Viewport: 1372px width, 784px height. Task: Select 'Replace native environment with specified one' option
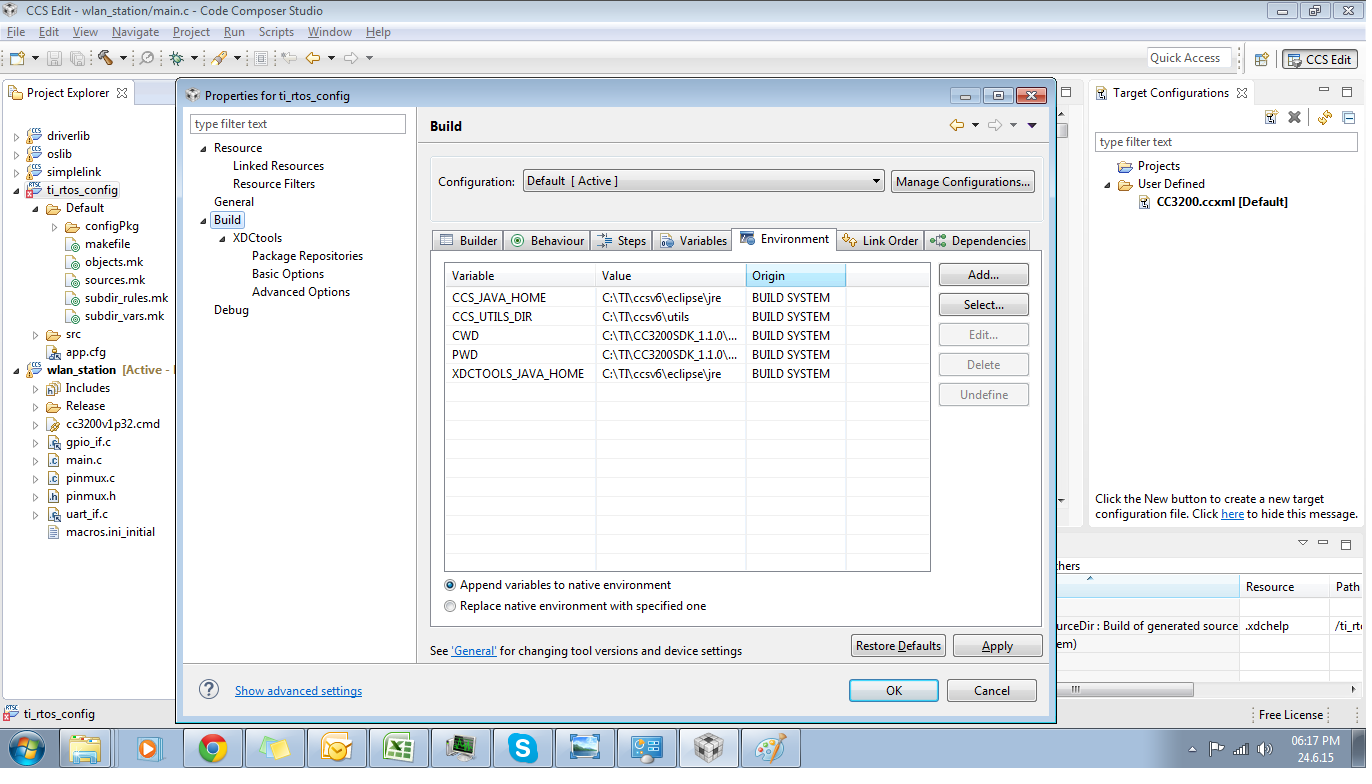point(450,606)
